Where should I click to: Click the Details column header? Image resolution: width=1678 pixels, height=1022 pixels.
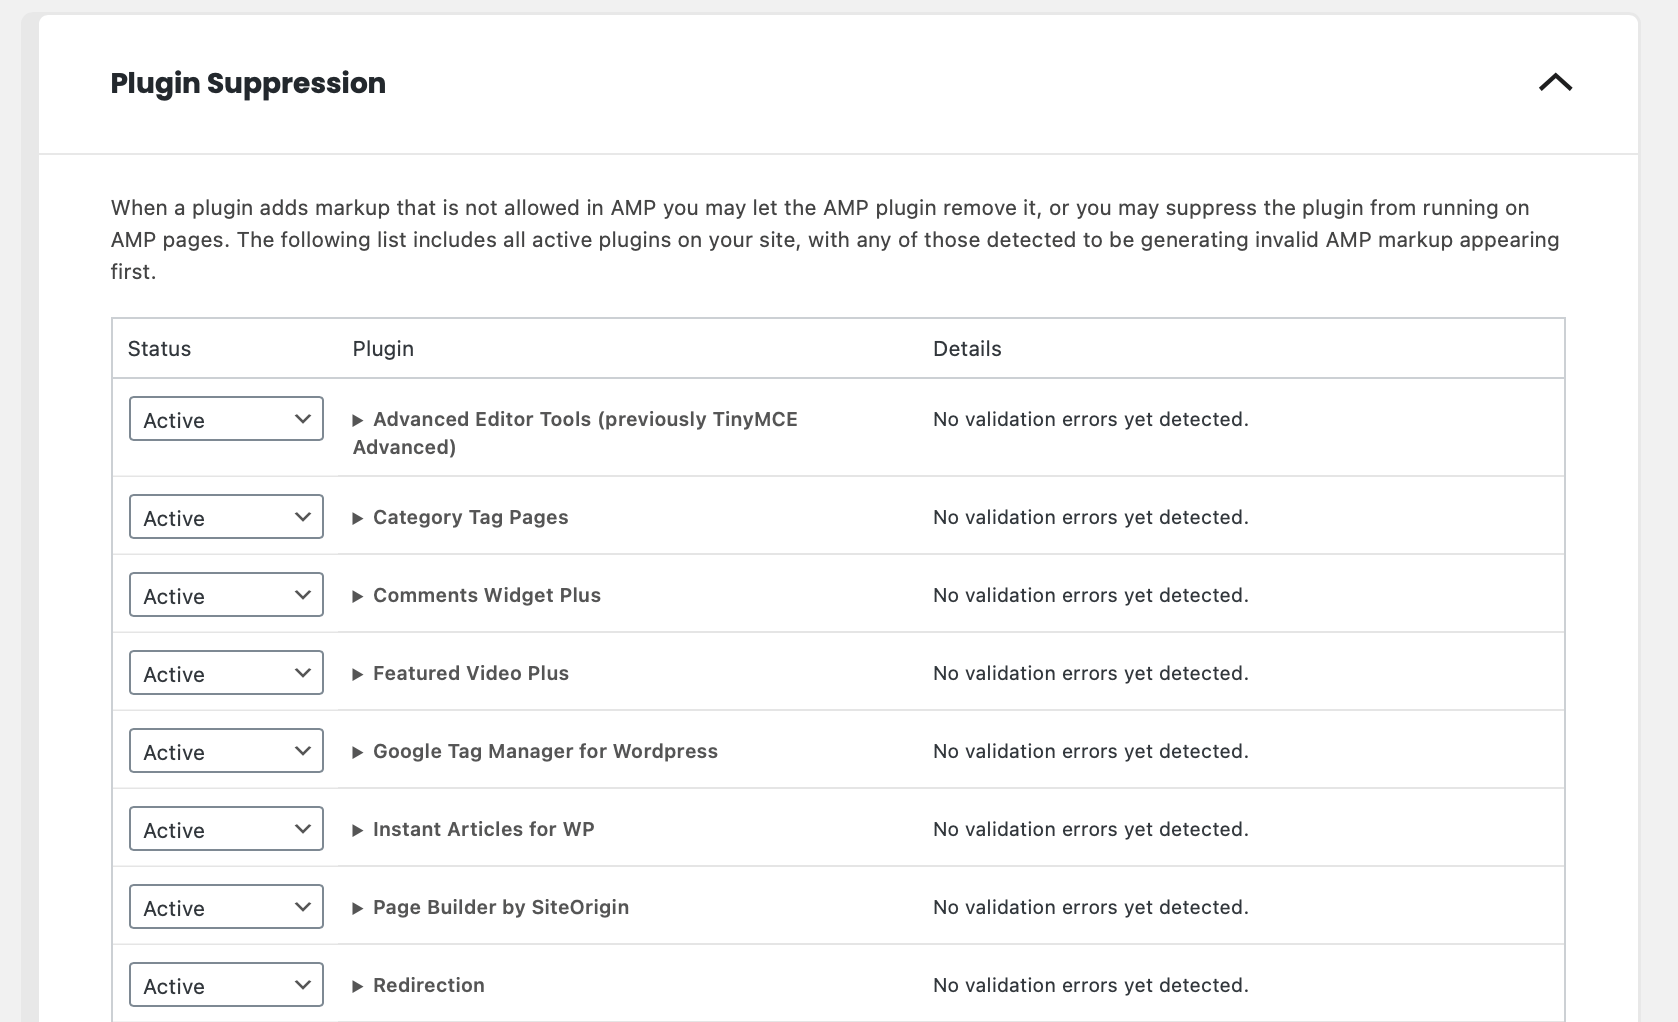tap(967, 349)
